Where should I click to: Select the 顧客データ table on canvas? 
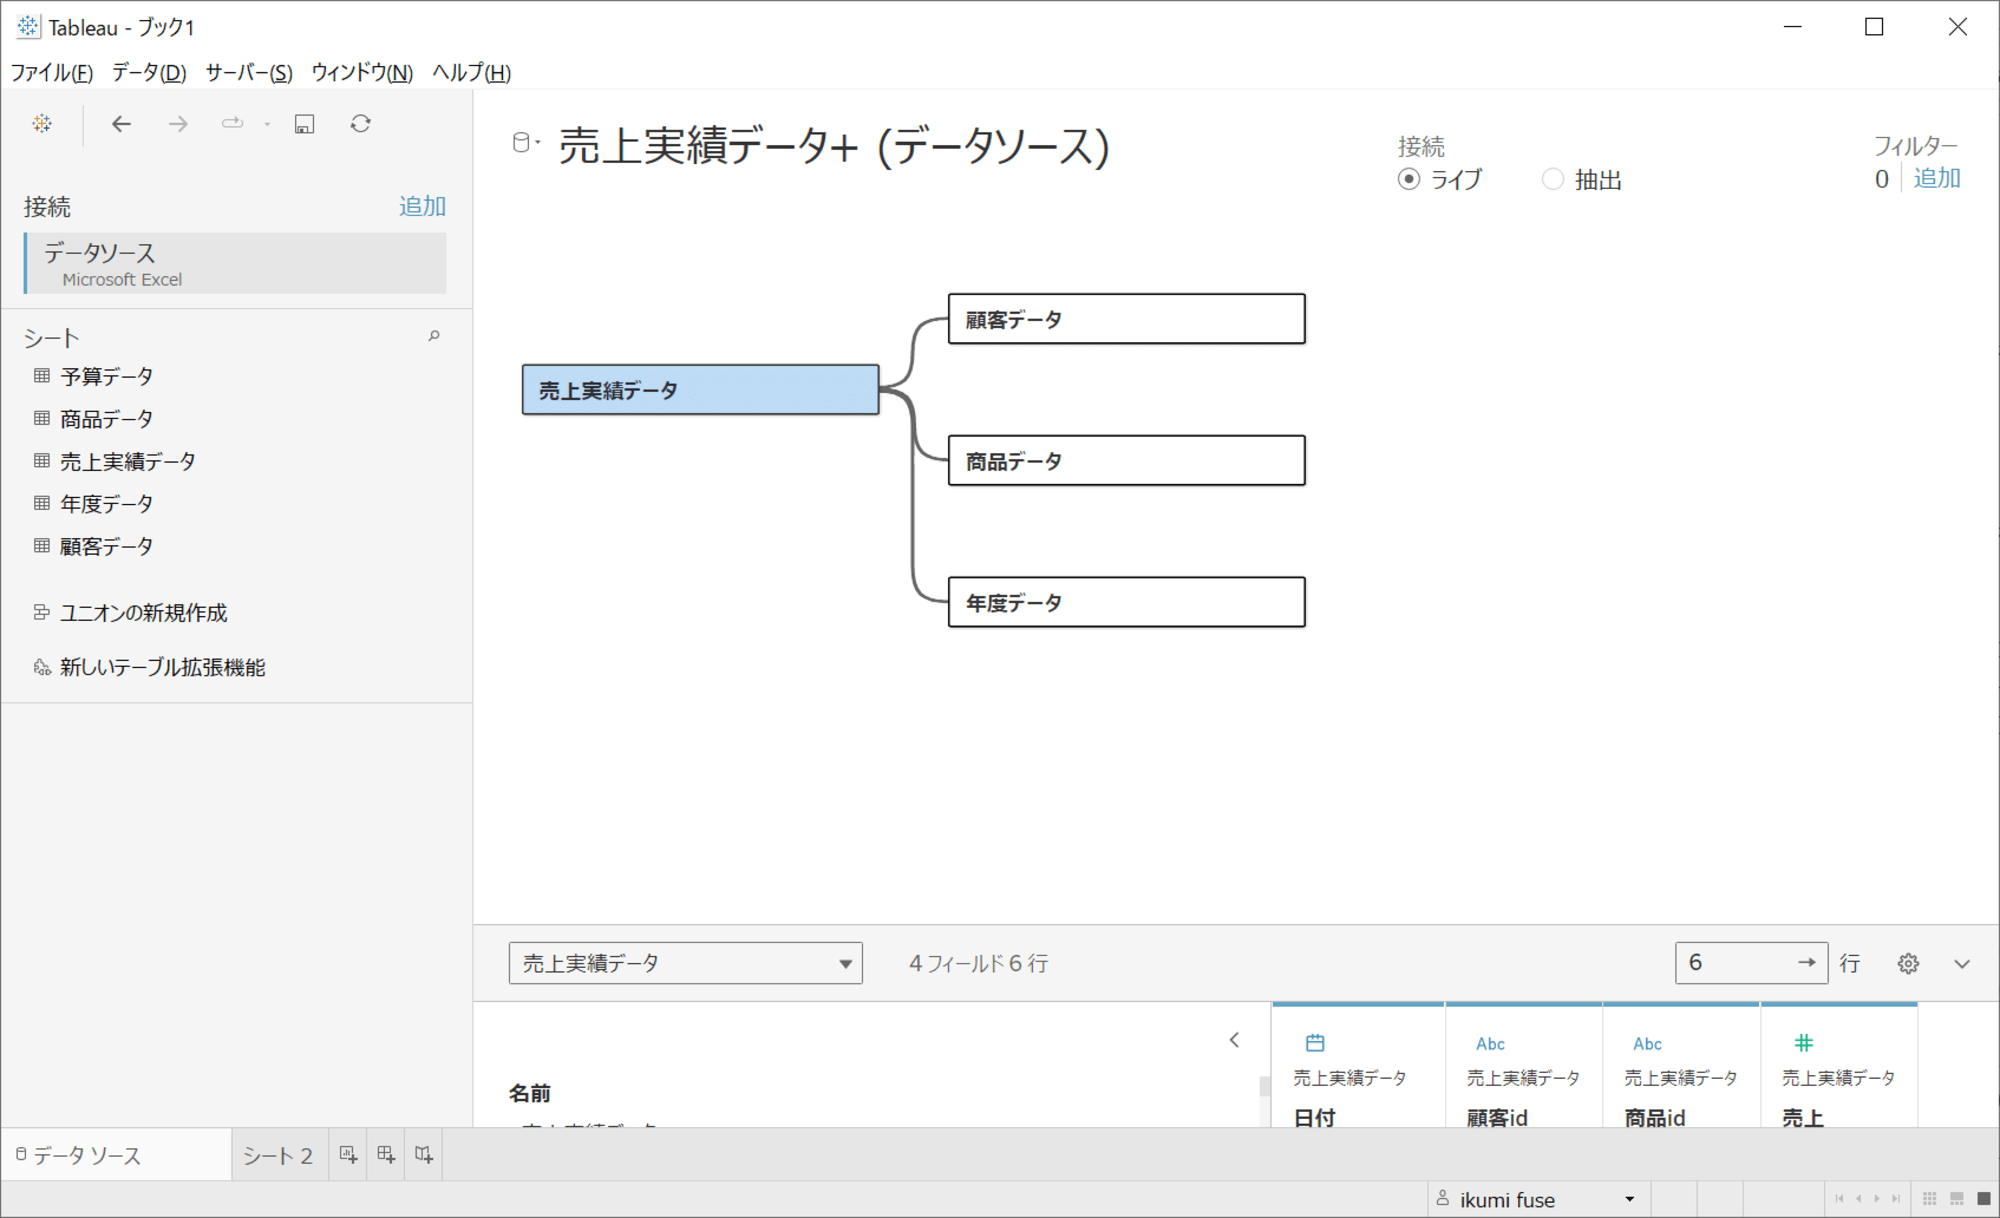pos(1127,319)
